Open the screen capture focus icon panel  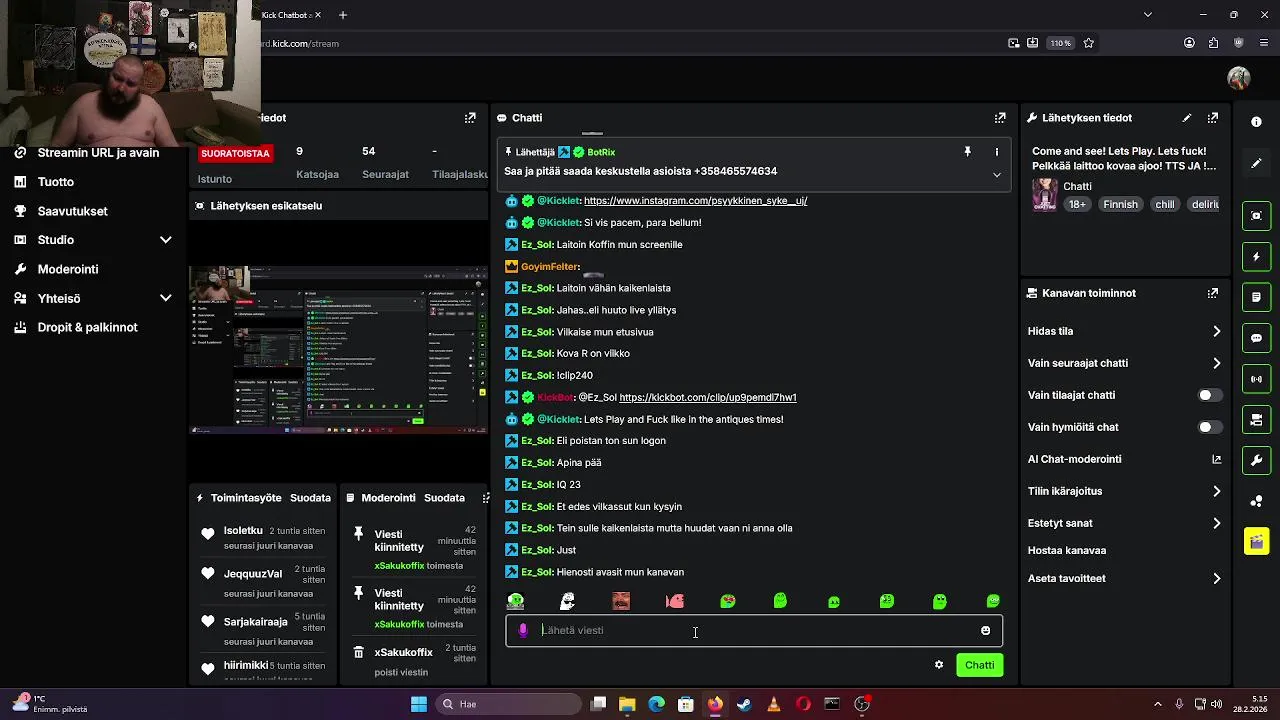[1256, 216]
